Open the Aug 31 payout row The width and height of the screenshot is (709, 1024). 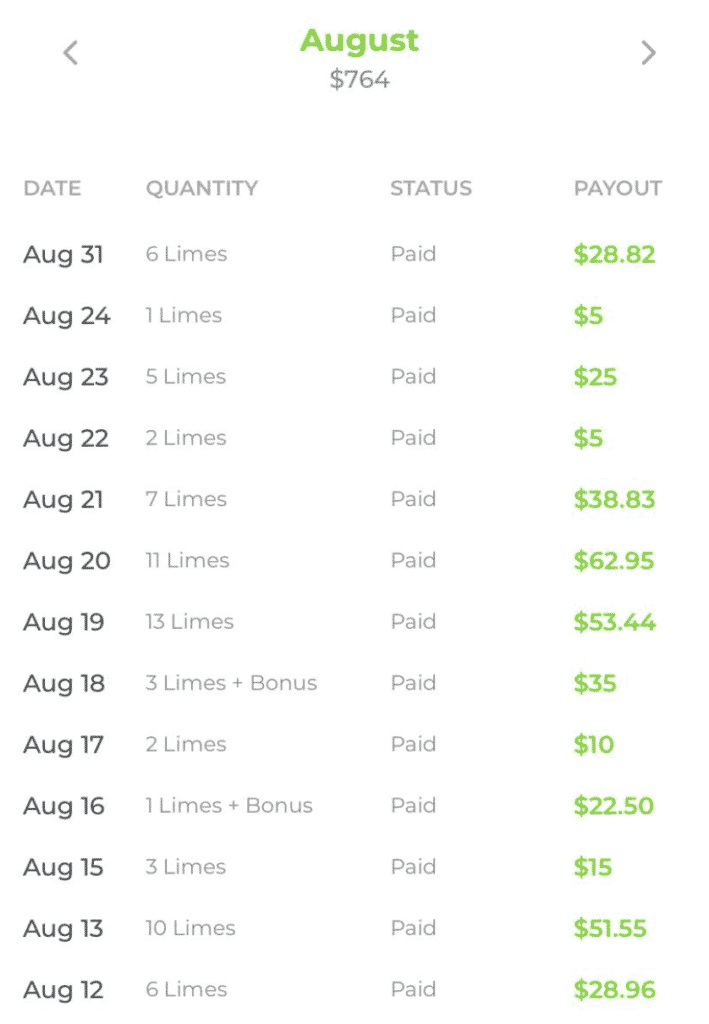point(354,254)
